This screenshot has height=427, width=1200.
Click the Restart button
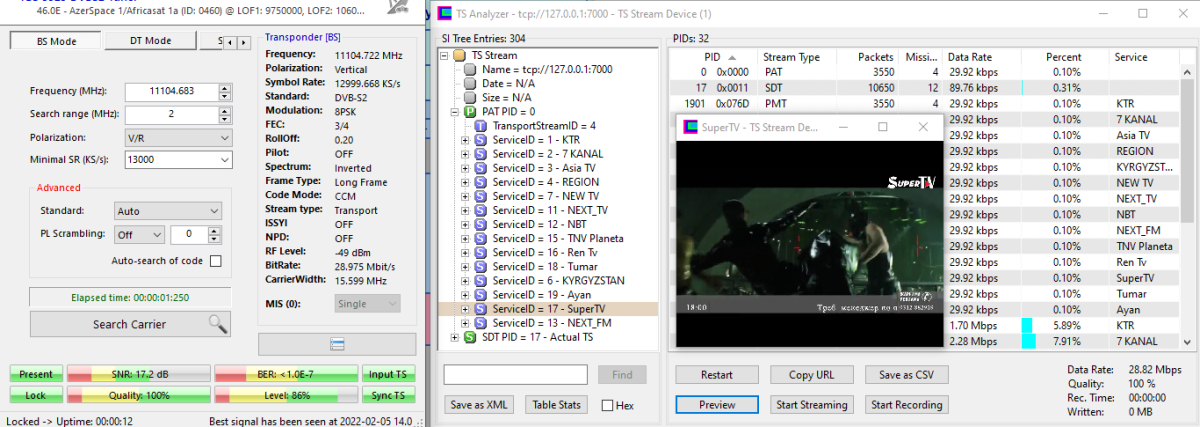716,375
